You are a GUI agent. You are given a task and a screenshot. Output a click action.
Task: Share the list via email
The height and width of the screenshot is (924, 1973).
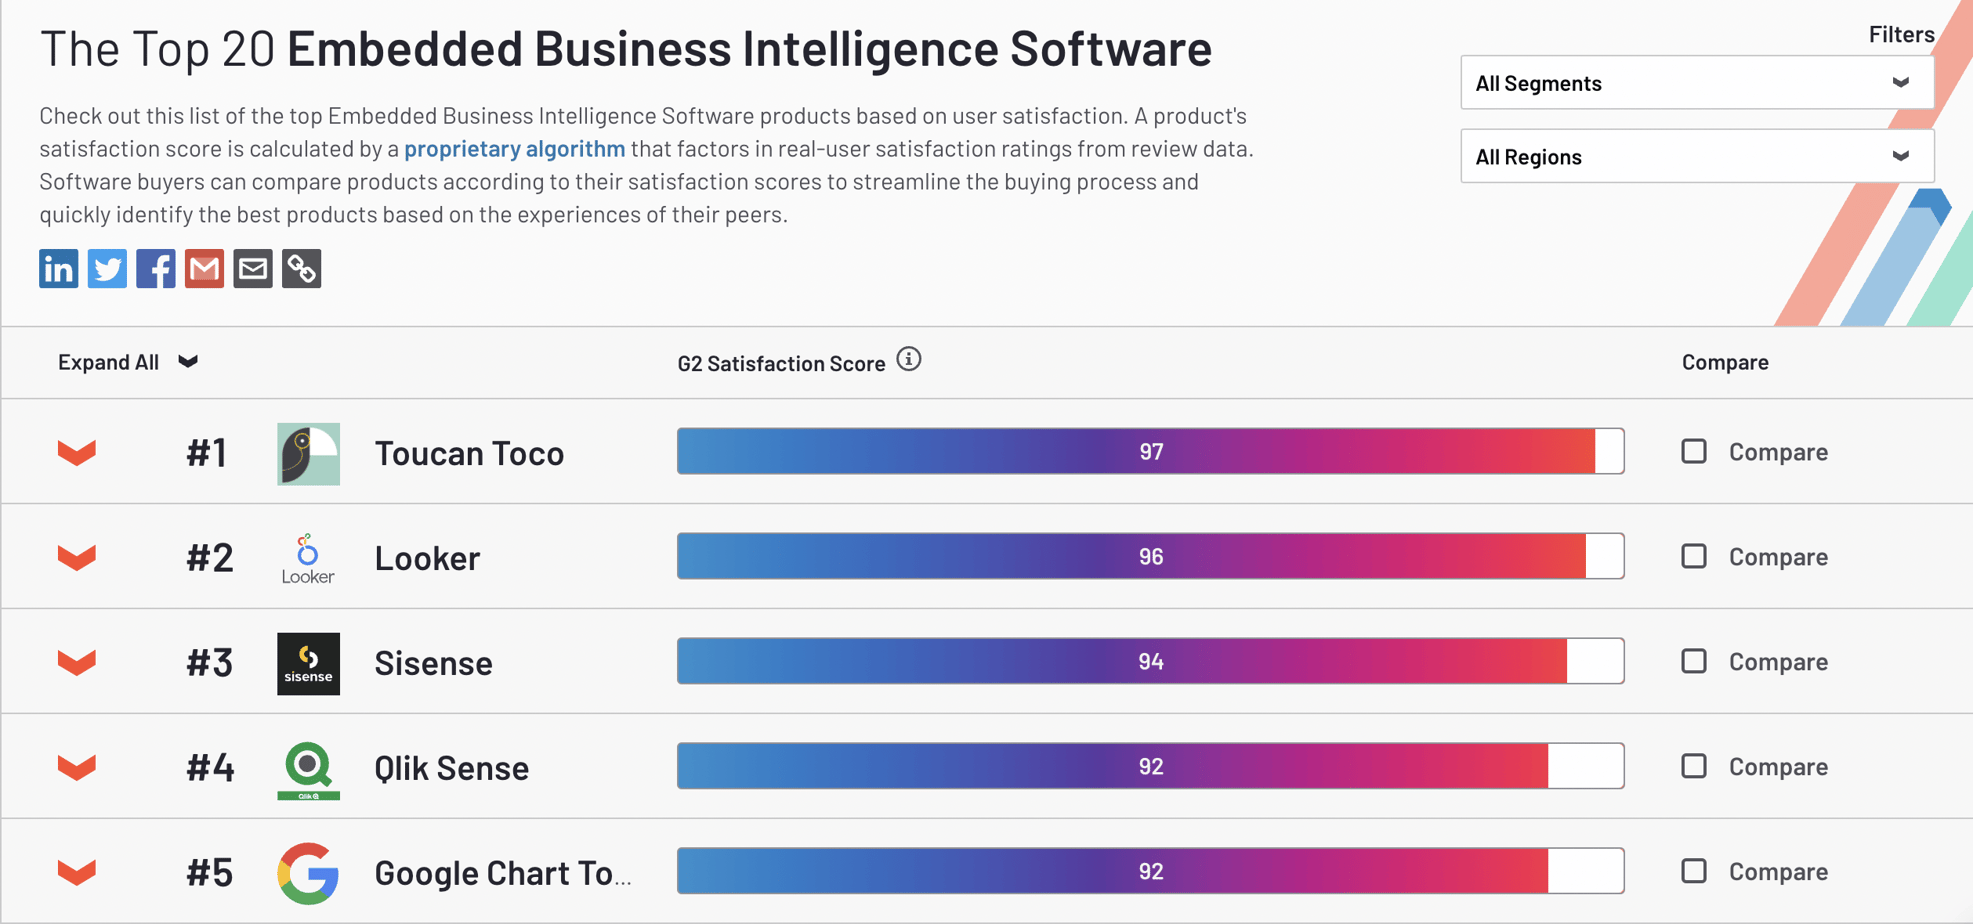(253, 268)
